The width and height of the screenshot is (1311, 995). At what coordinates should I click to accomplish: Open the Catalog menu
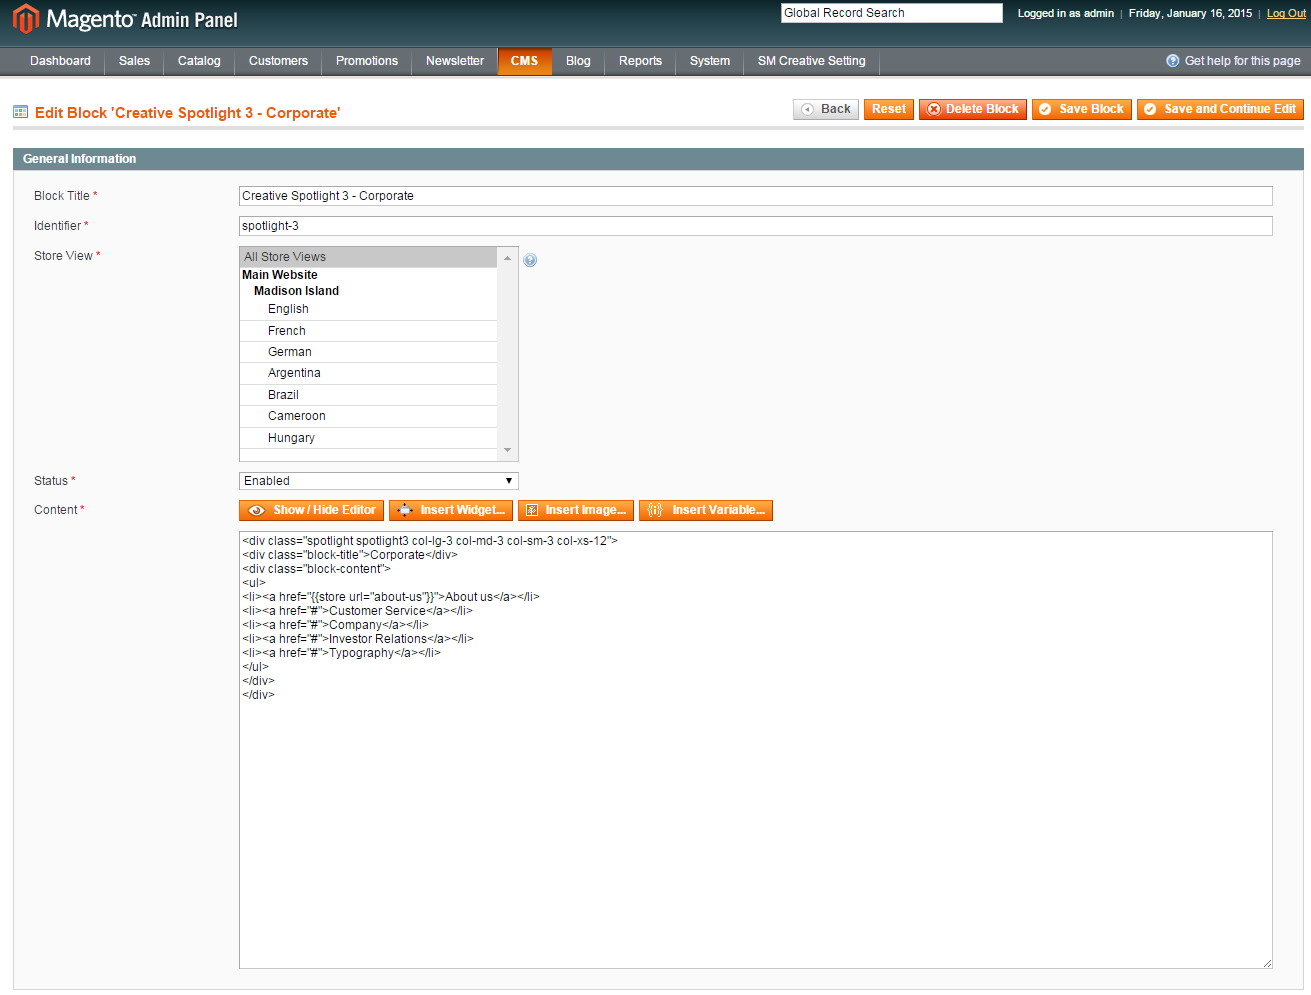(199, 61)
